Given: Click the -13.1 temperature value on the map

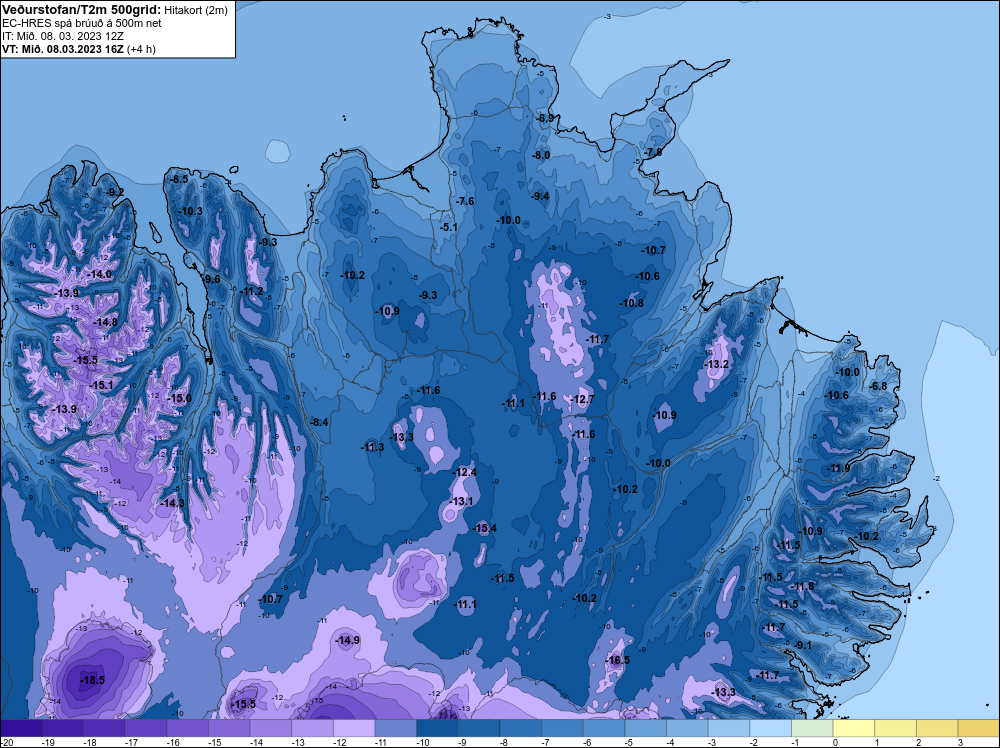Looking at the screenshot, I should (461, 501).
